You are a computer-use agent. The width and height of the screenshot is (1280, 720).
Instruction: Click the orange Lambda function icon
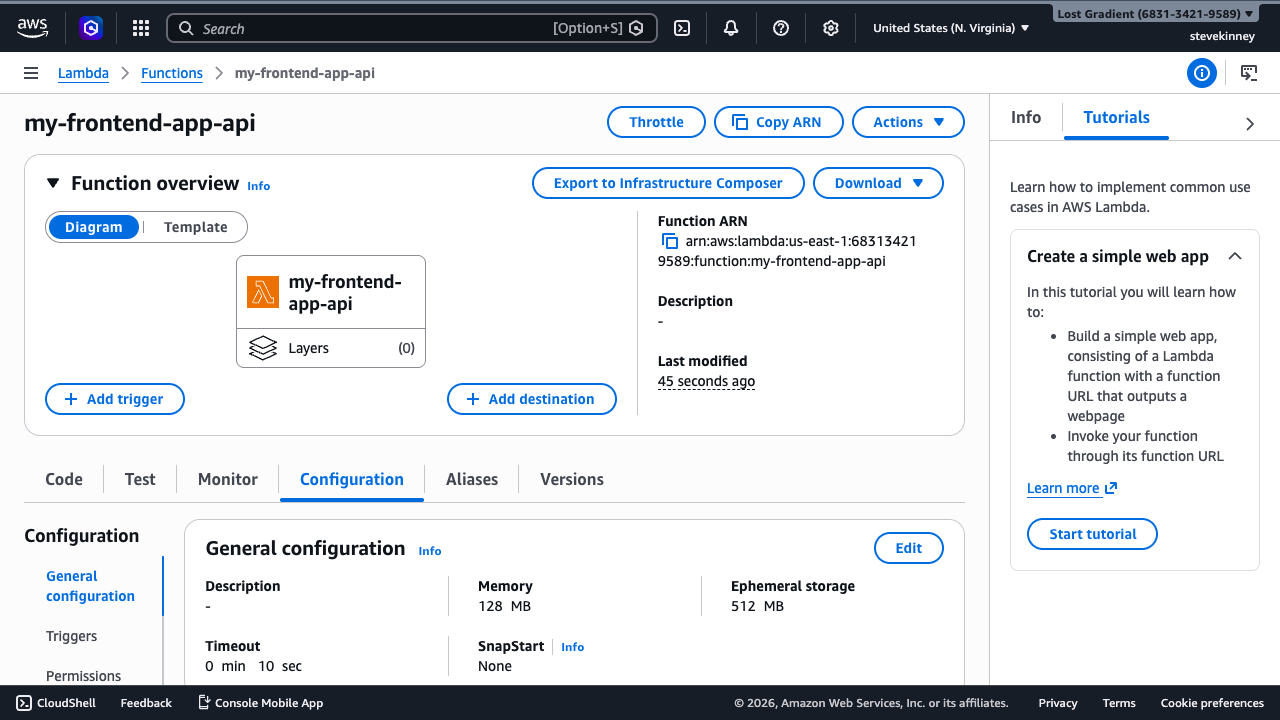click(x=263, y=292)
